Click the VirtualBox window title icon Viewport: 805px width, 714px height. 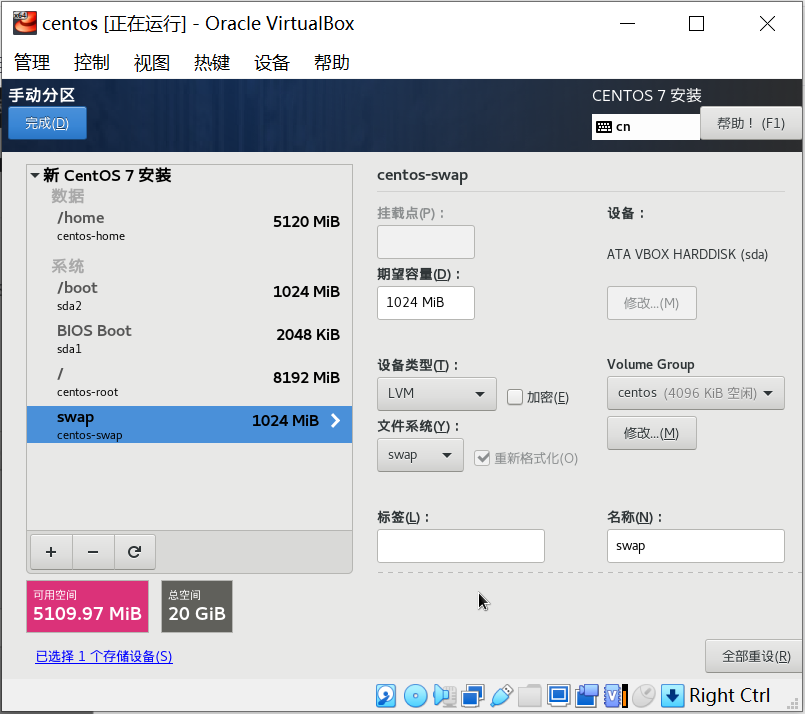pyautogui.click(x=25, y=23)
